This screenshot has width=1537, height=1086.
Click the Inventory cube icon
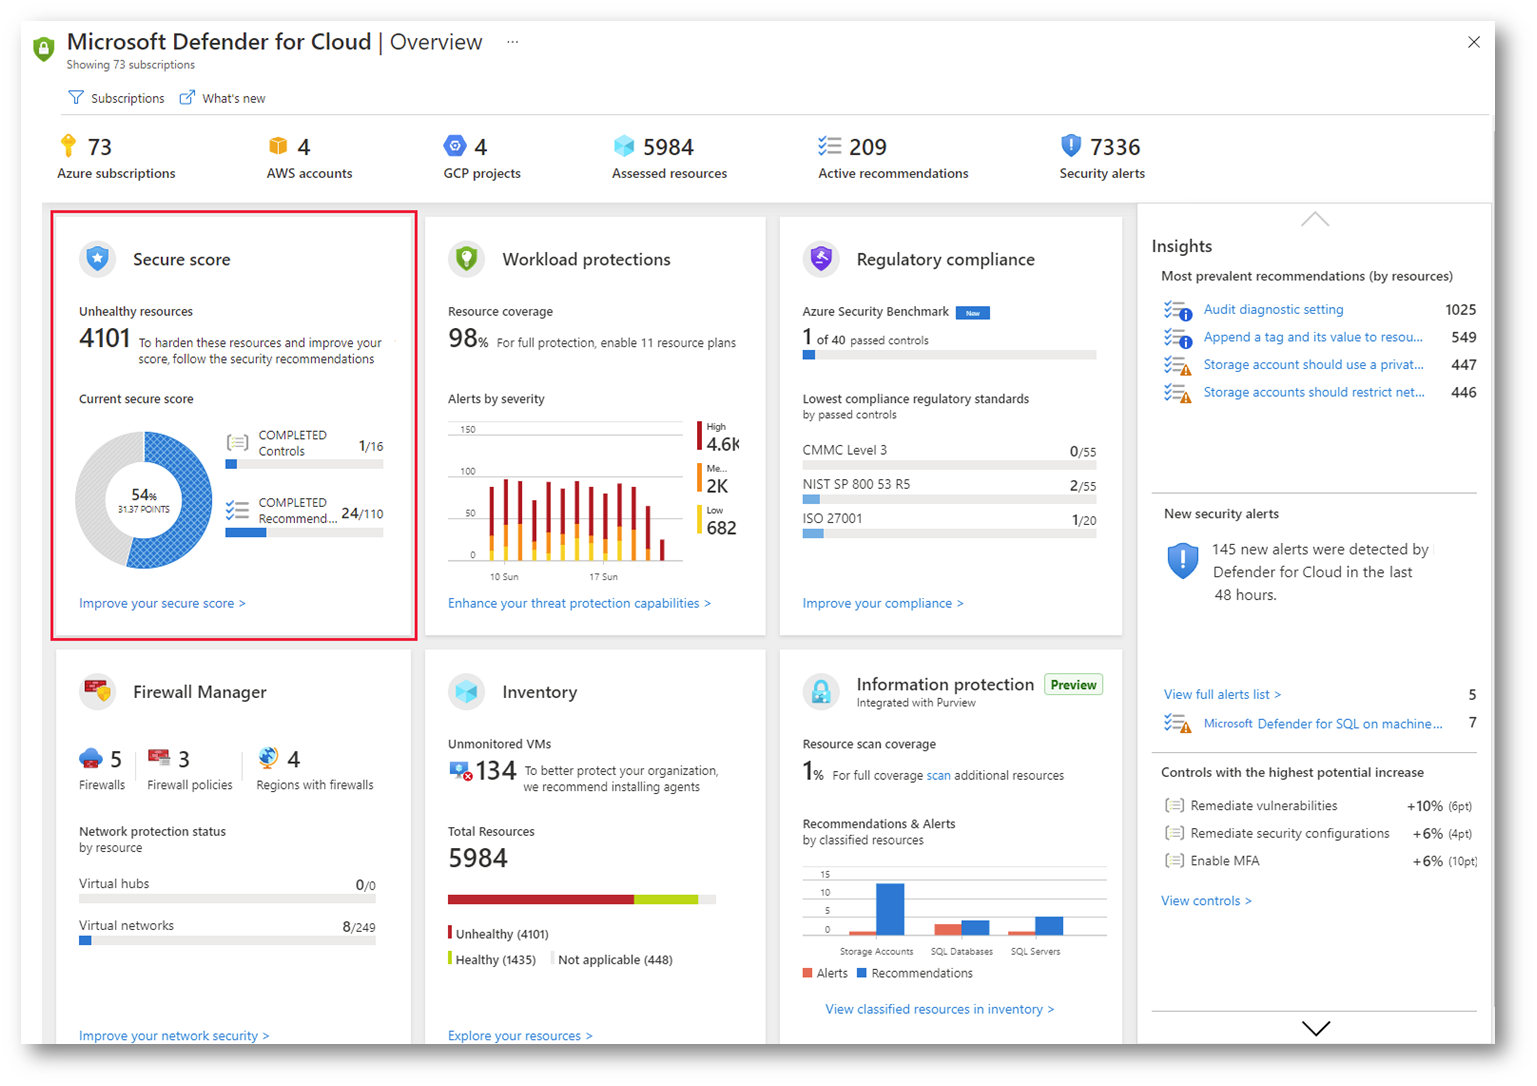tap(467, 691)
